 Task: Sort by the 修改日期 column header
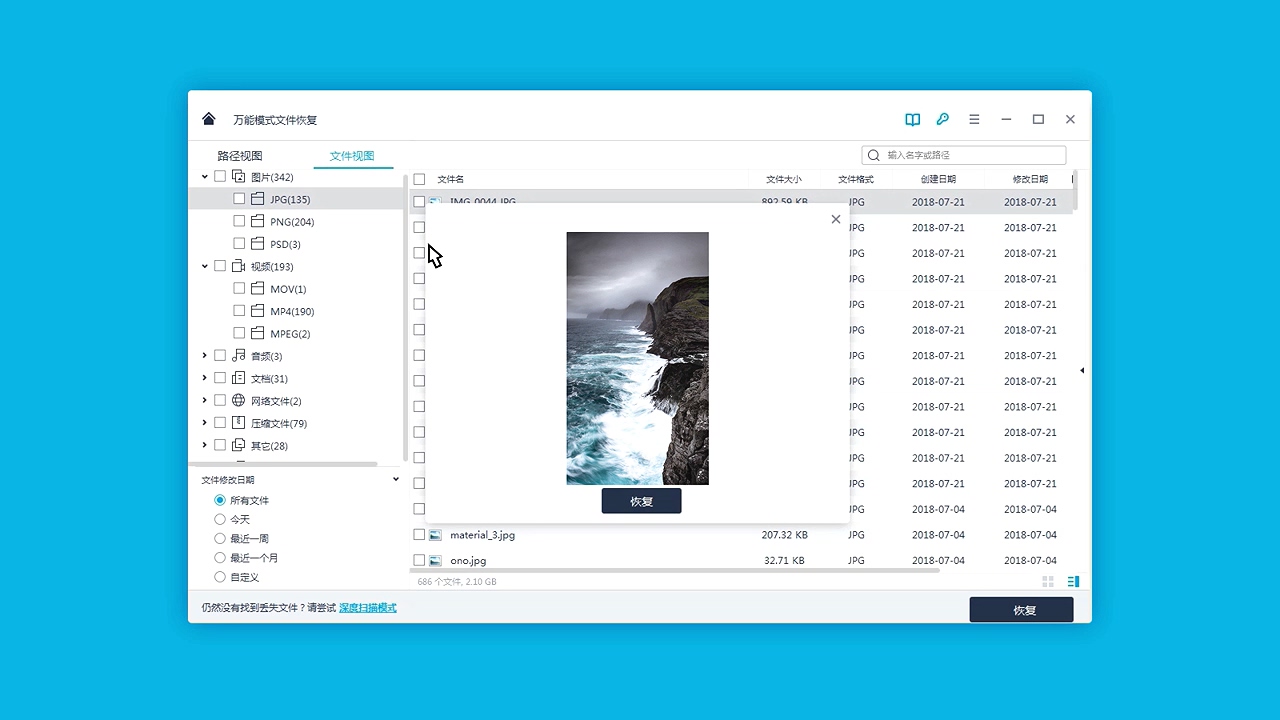1030,179
